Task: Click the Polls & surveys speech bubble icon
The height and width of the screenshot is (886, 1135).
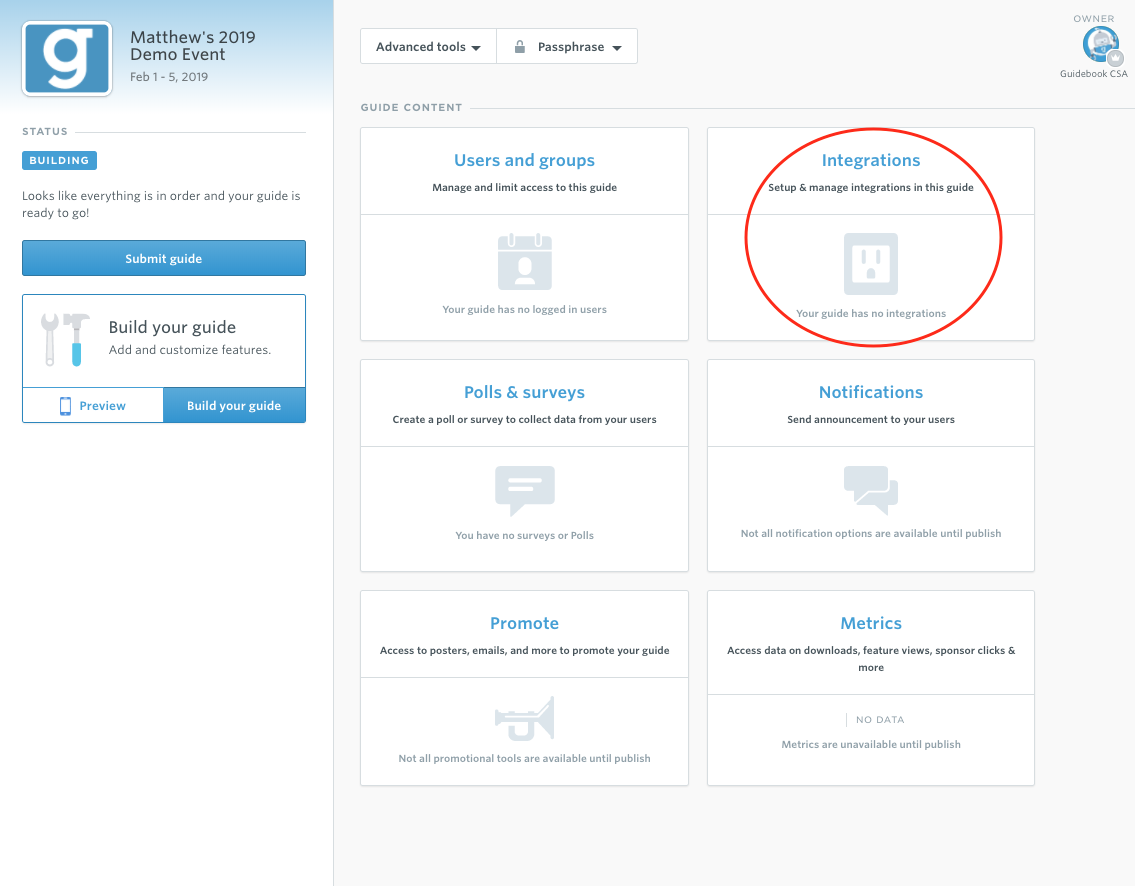Action: tap(525, 490)
